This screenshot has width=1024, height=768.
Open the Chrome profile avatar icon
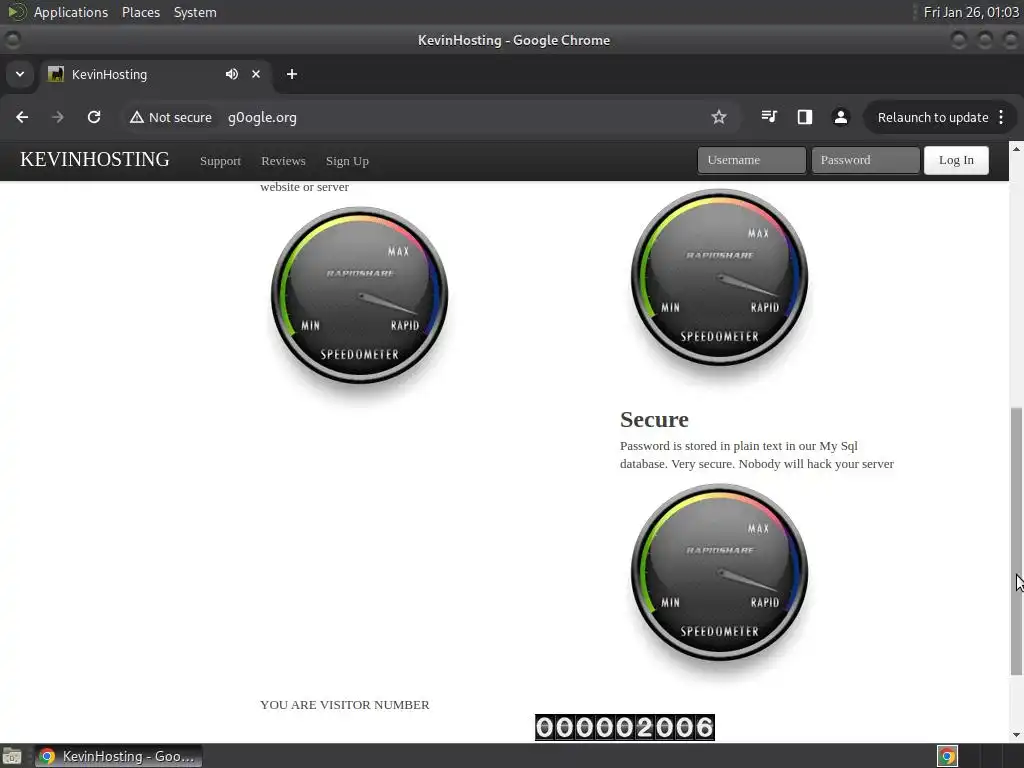(840, 118)
